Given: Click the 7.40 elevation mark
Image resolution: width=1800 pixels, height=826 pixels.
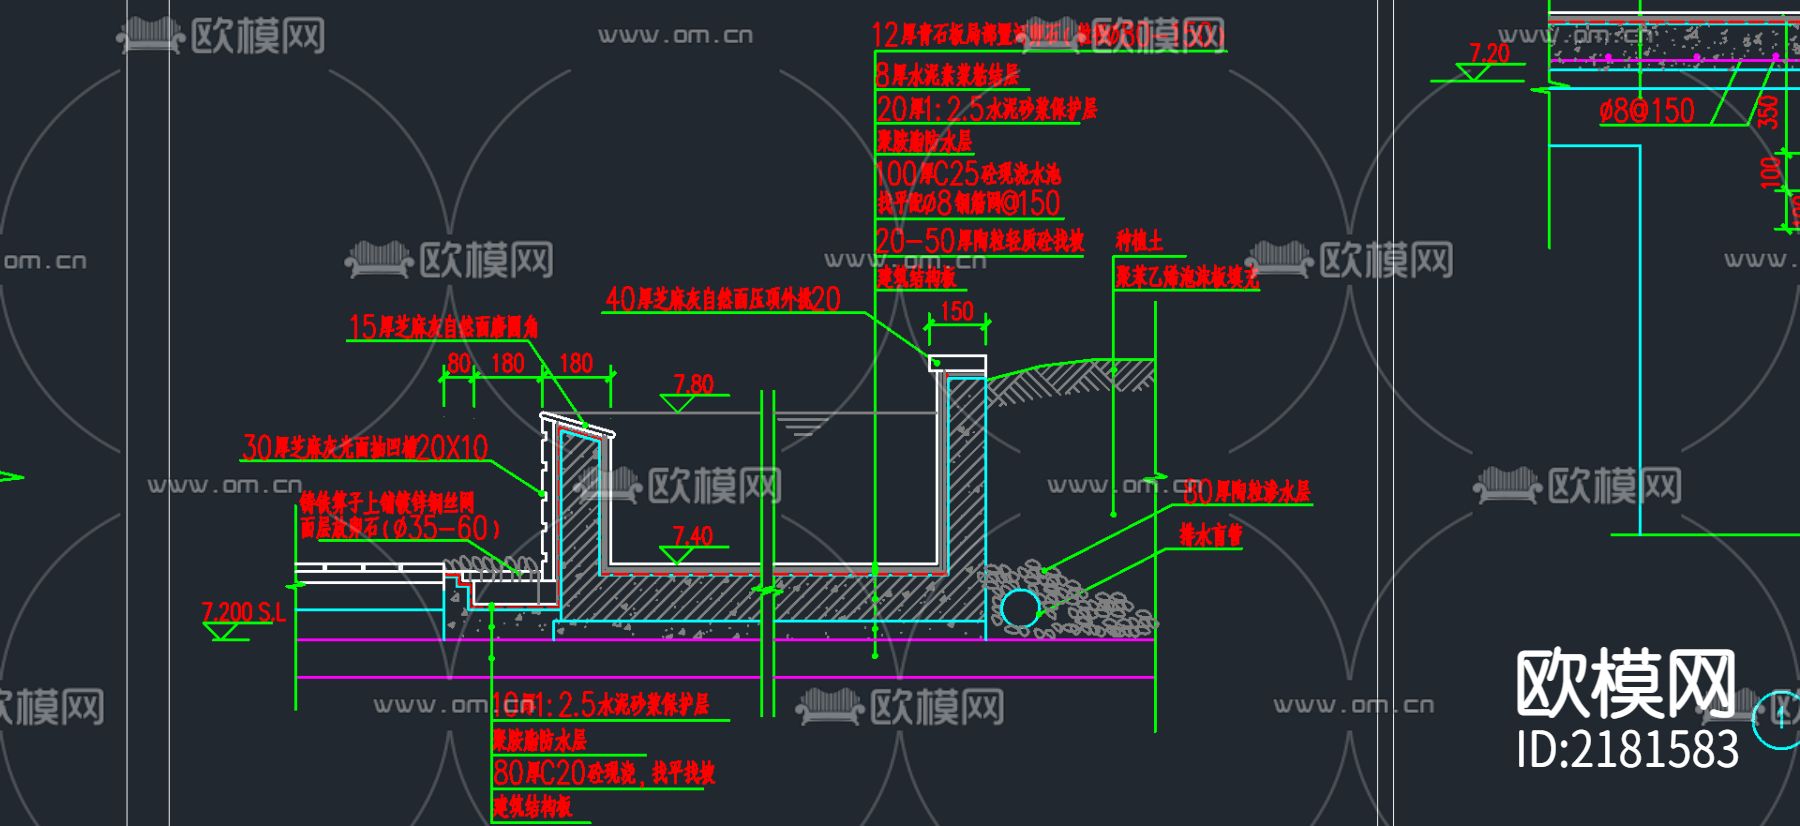Looking at the screenshot, I should click(693, 536).
